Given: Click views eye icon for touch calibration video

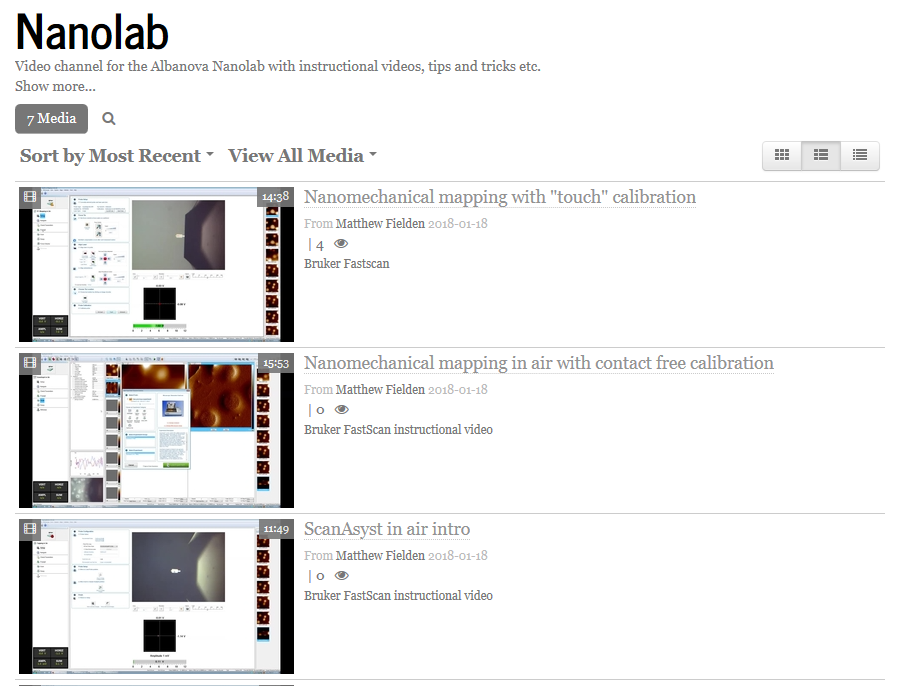Looking at the screenshot, I should point(341,244).
